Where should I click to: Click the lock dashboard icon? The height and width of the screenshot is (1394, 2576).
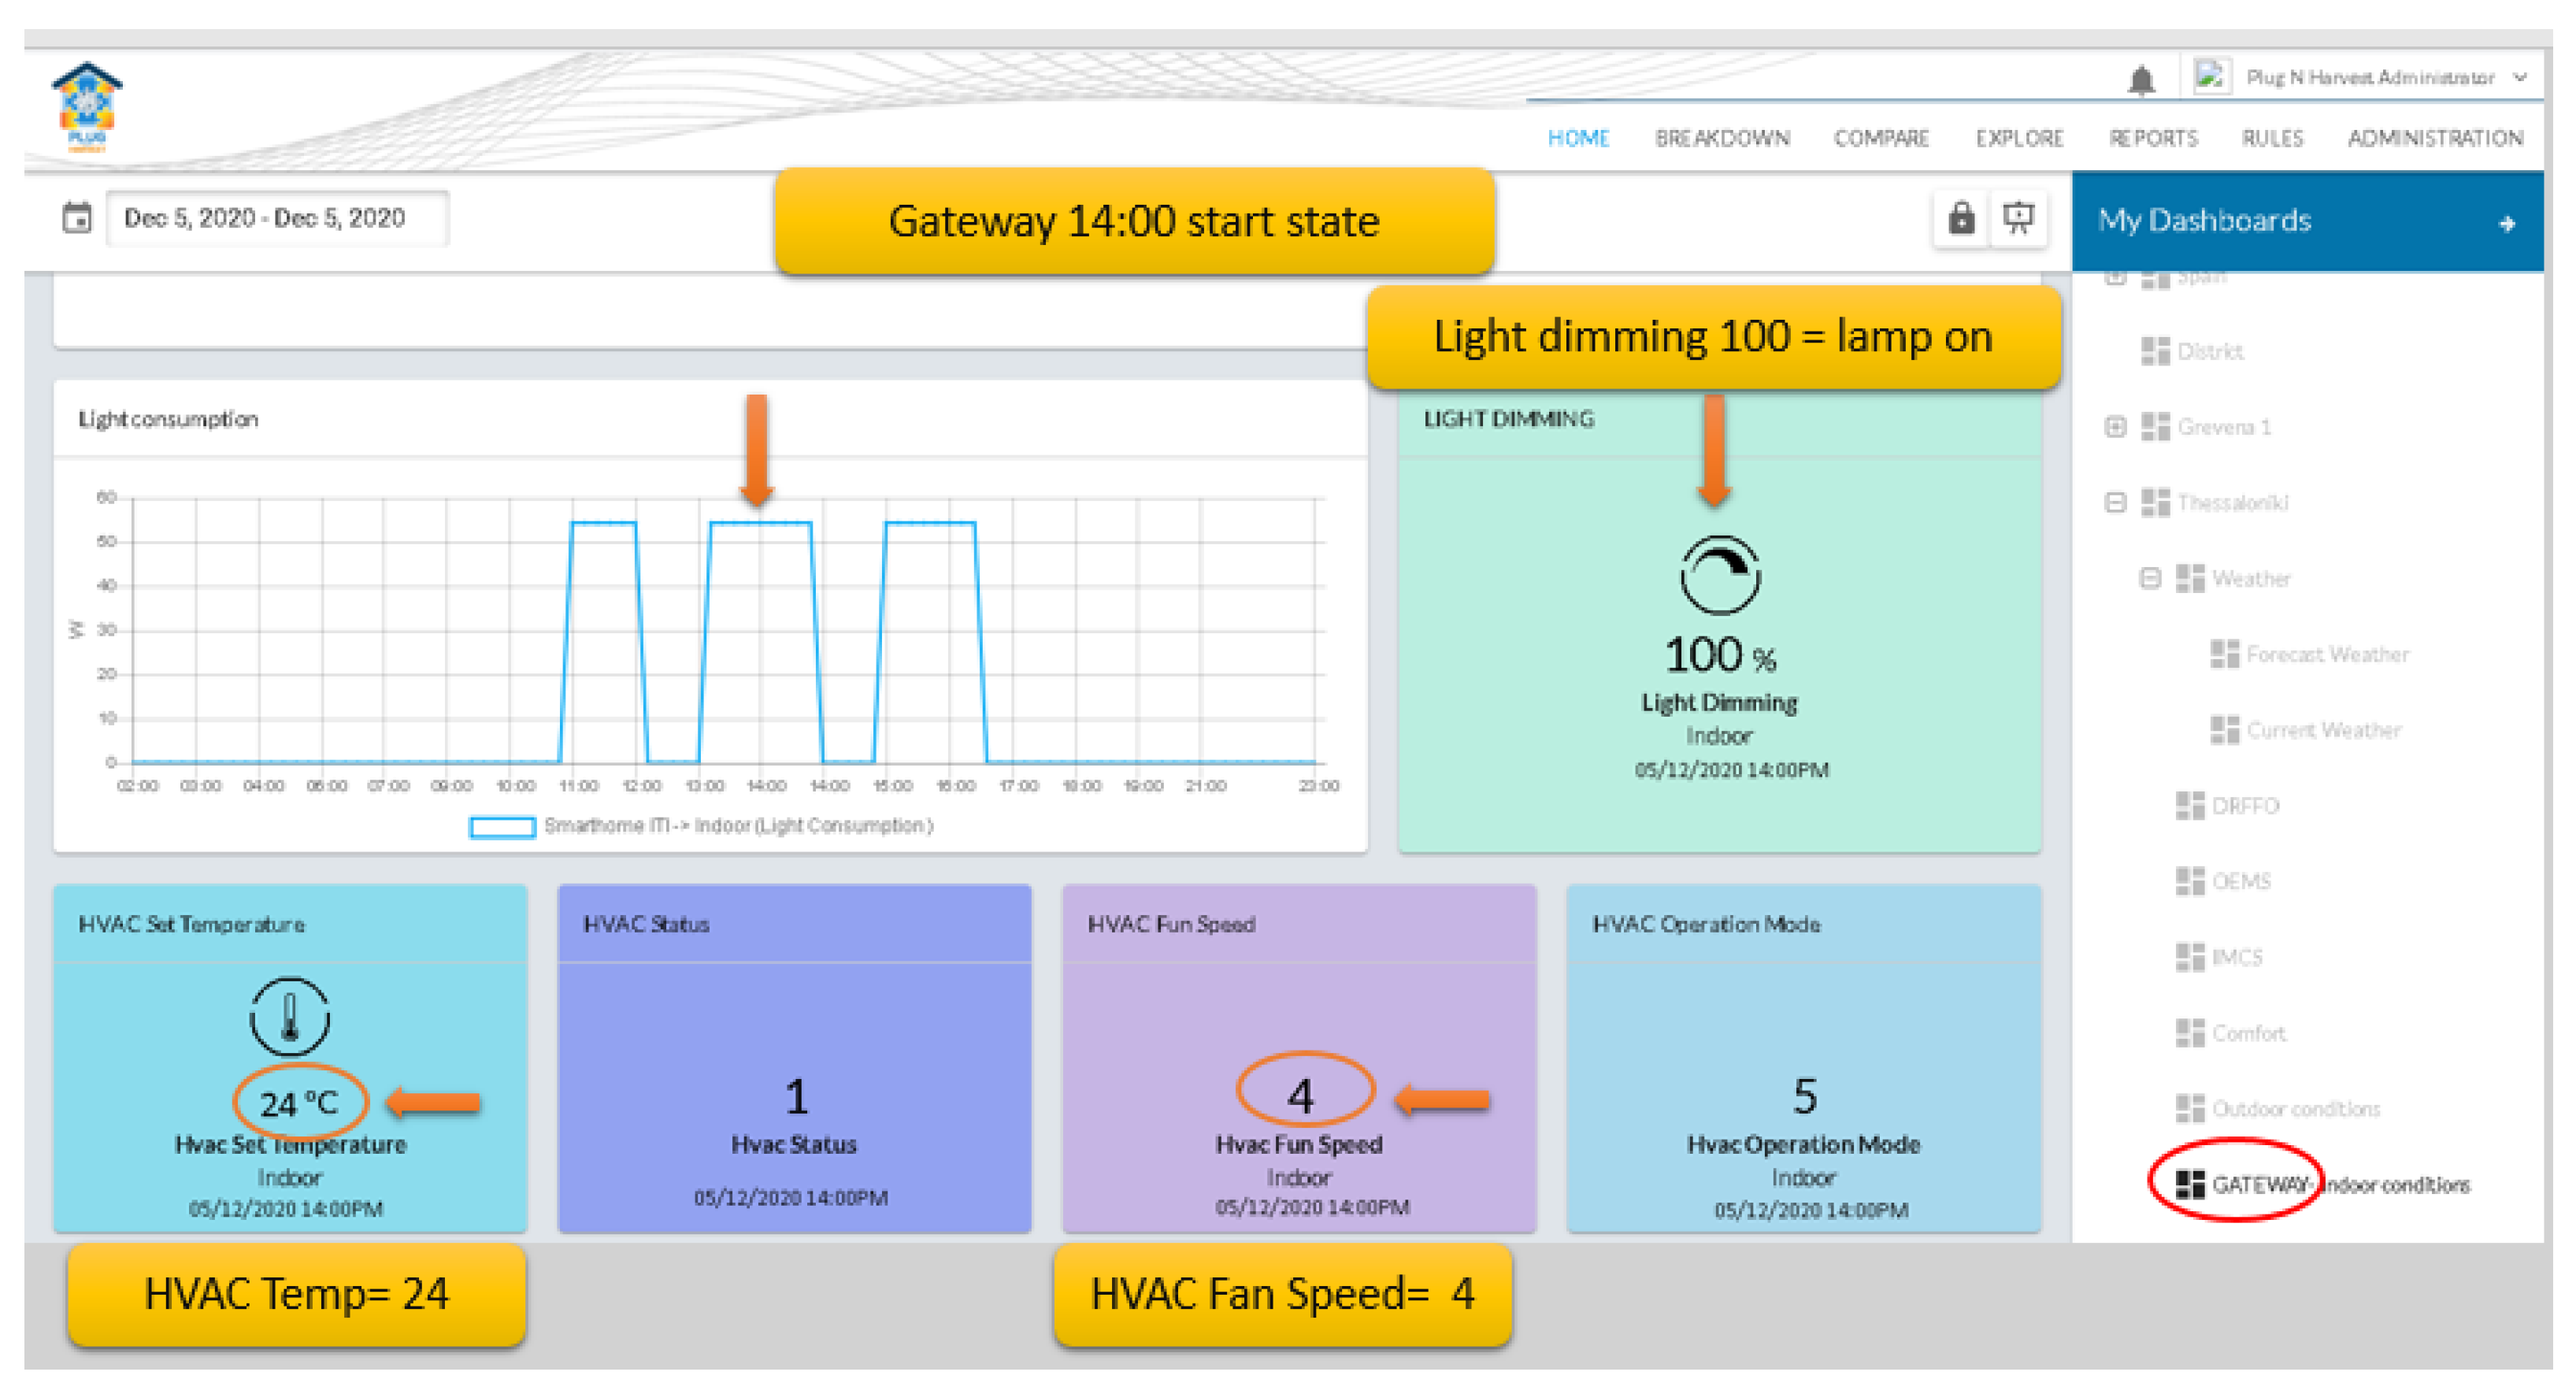(x=1960, y=217)
